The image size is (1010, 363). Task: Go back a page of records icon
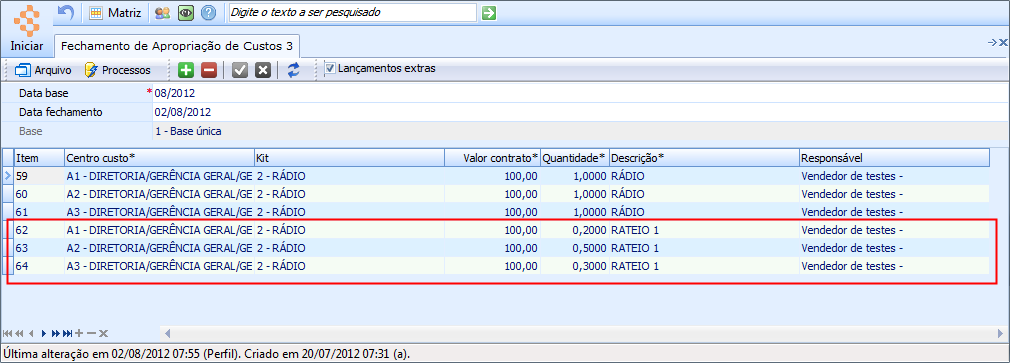(19, 333)
